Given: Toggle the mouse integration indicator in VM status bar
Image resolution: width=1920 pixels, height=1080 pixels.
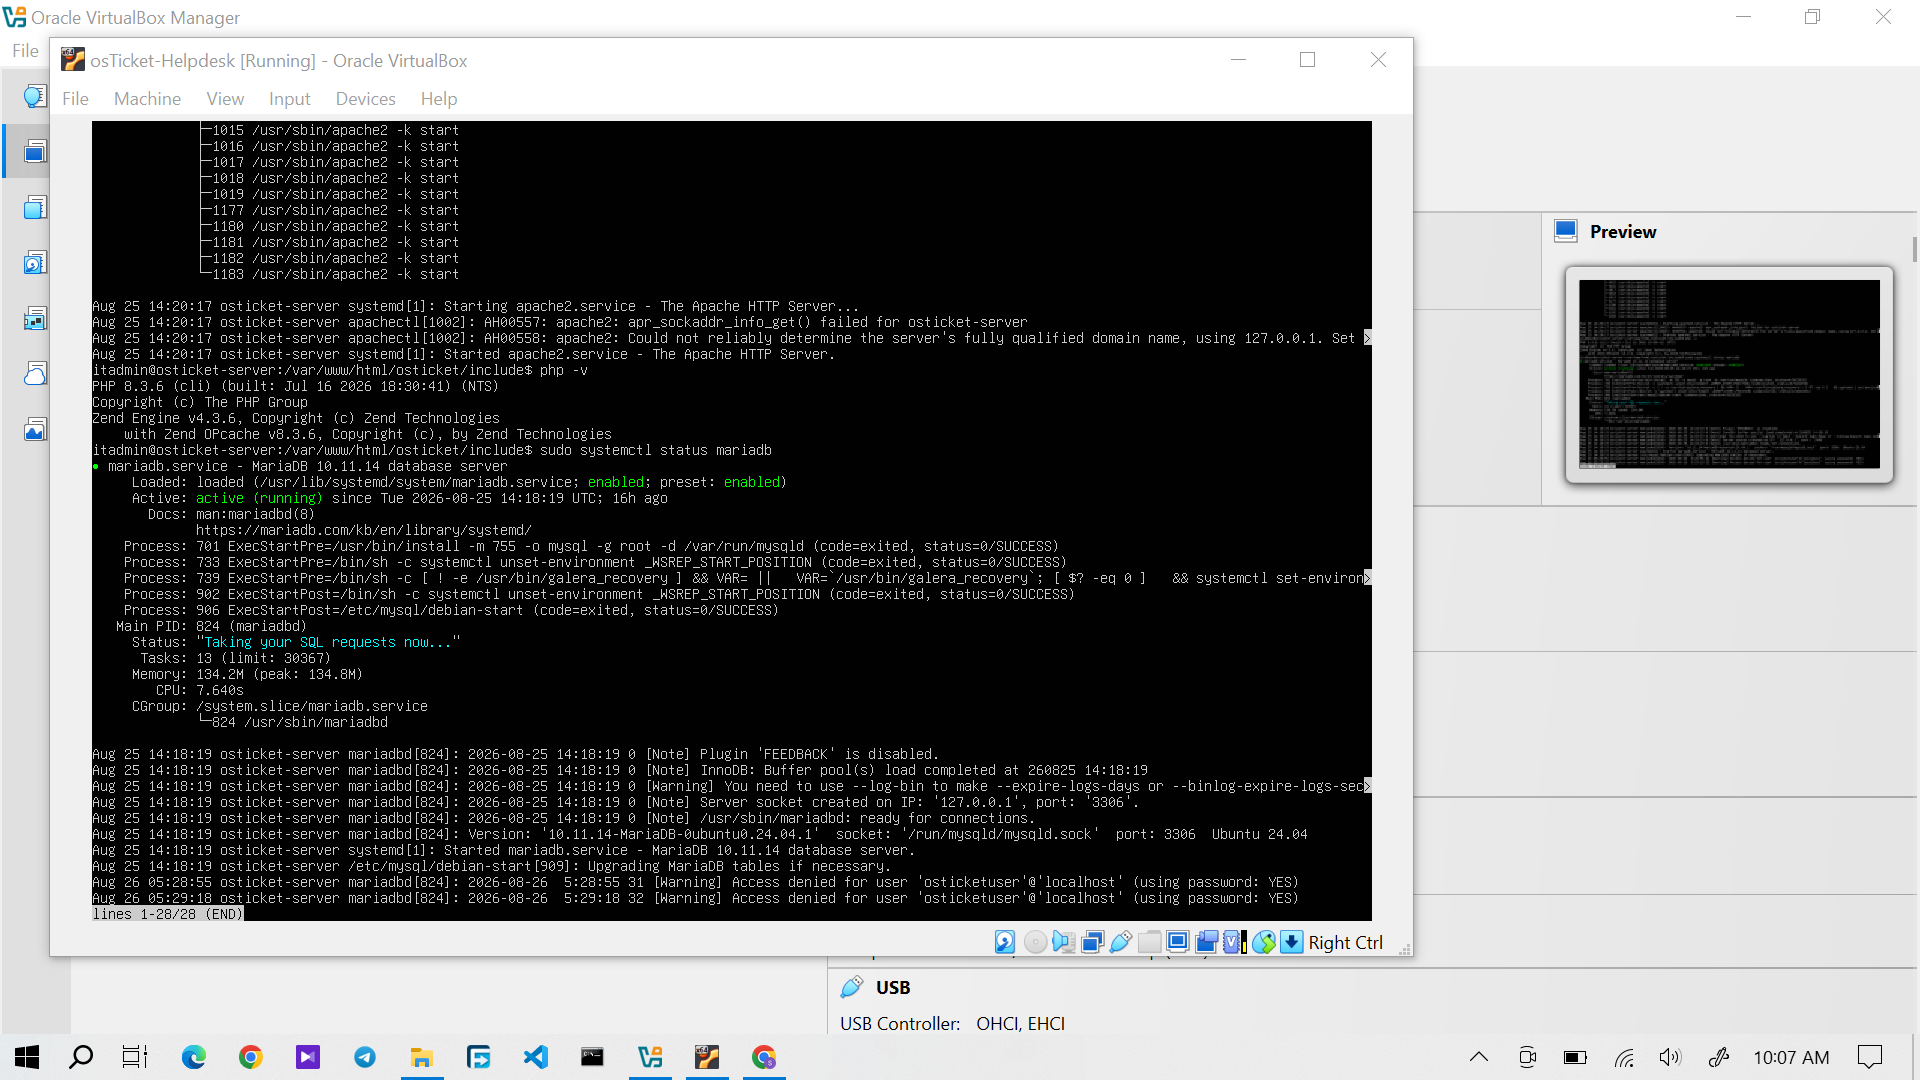Looking at the screenshot, I should click(x=1264, y=942).
